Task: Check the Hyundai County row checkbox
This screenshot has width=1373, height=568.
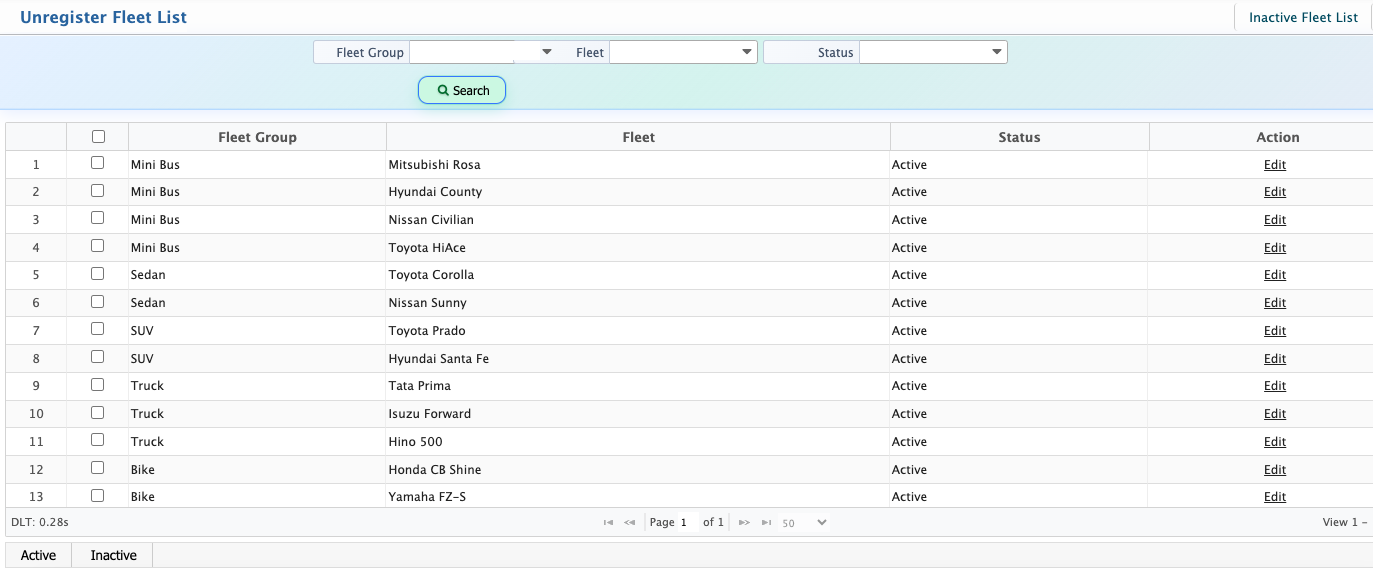Action: tap(98, 190)
